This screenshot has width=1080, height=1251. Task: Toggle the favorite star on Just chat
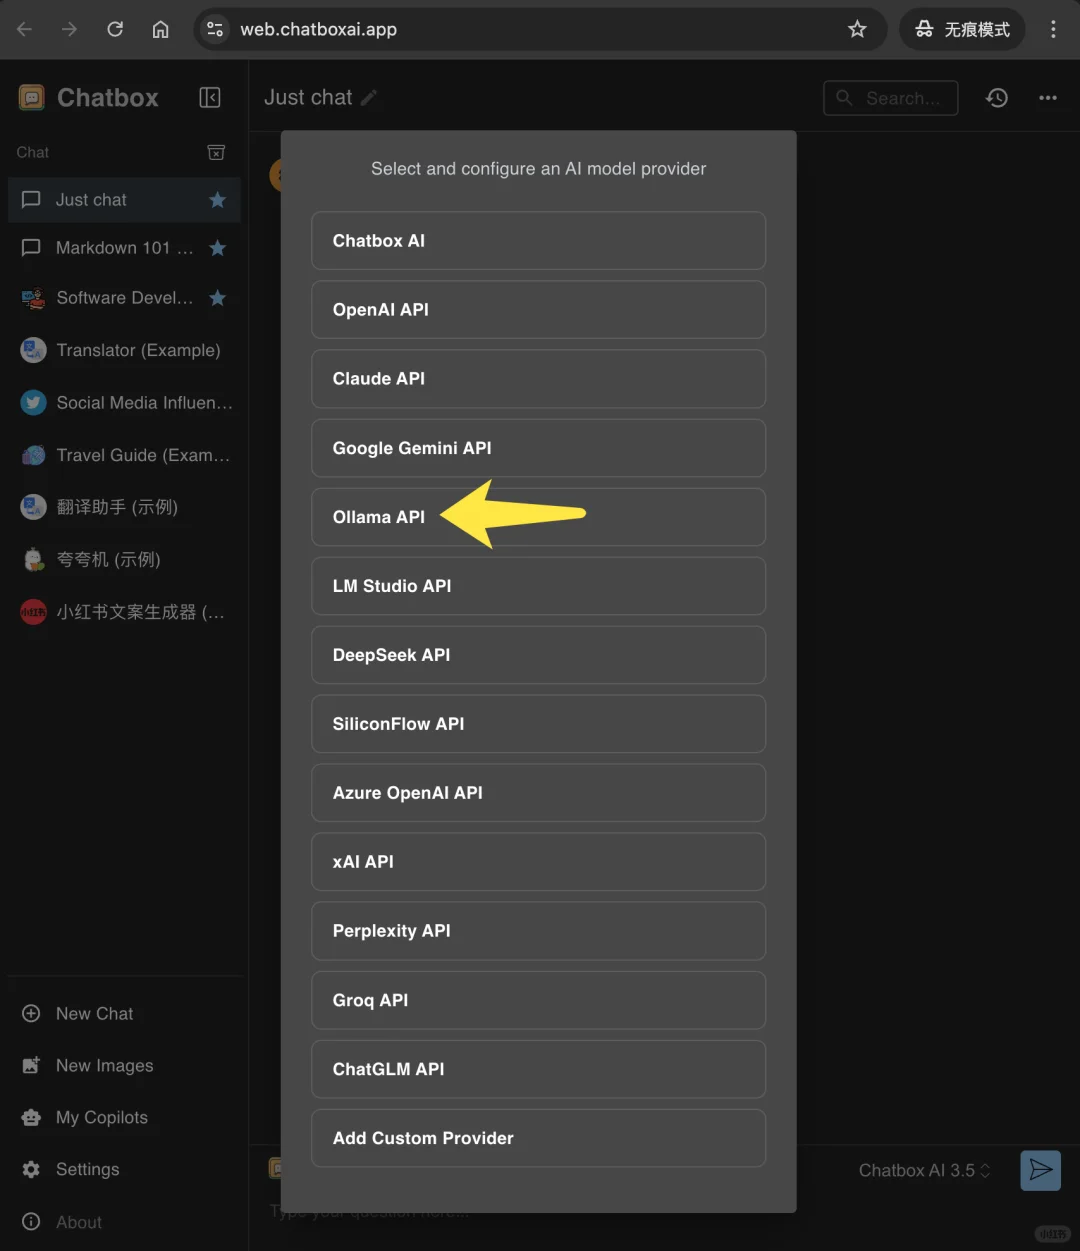217,200
